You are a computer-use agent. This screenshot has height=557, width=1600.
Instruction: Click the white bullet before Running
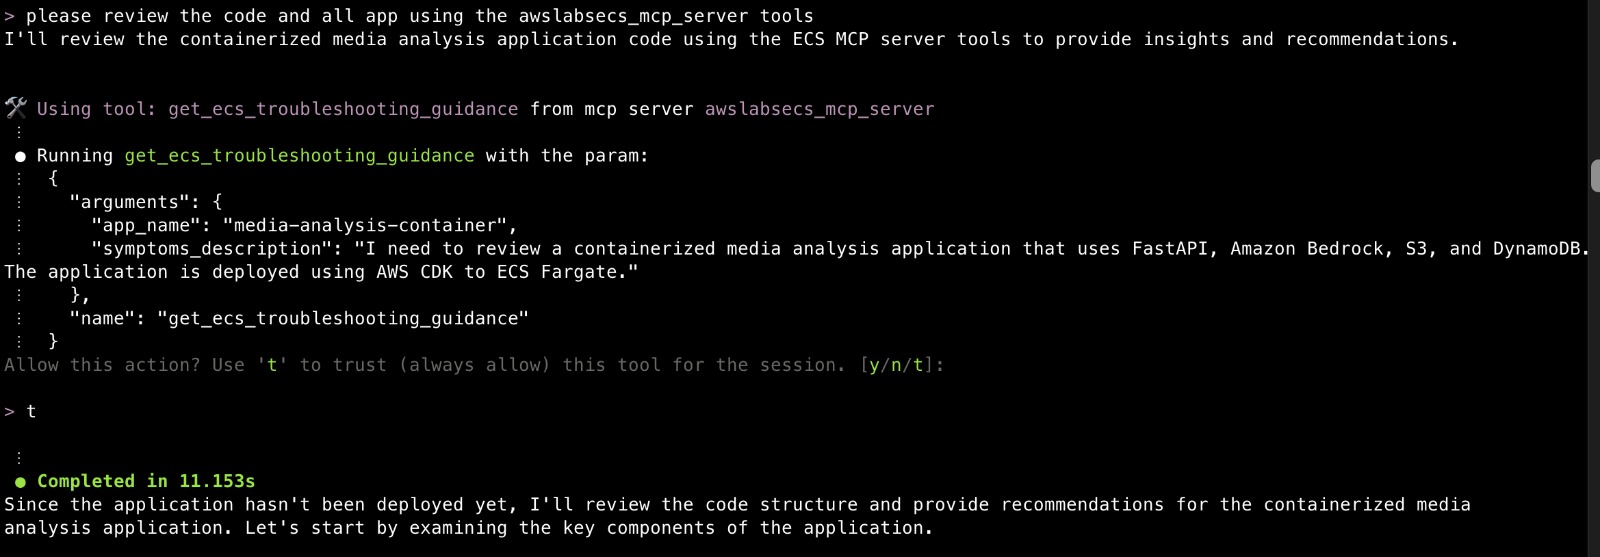tap(20, 156)
